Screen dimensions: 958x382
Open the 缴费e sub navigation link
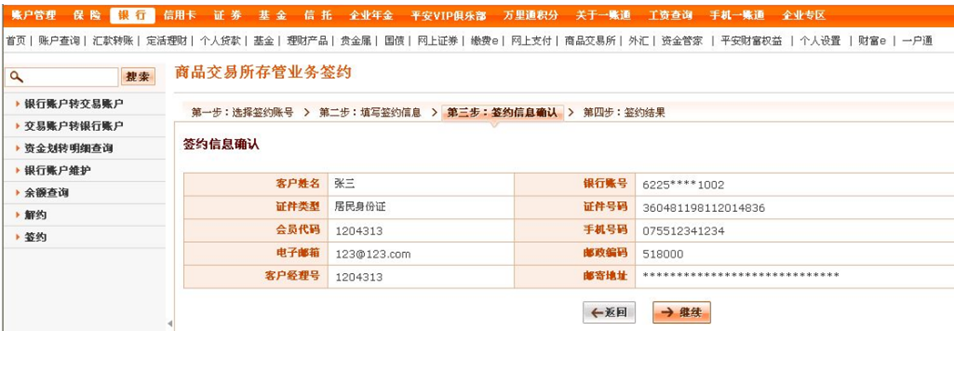[484, 41]
